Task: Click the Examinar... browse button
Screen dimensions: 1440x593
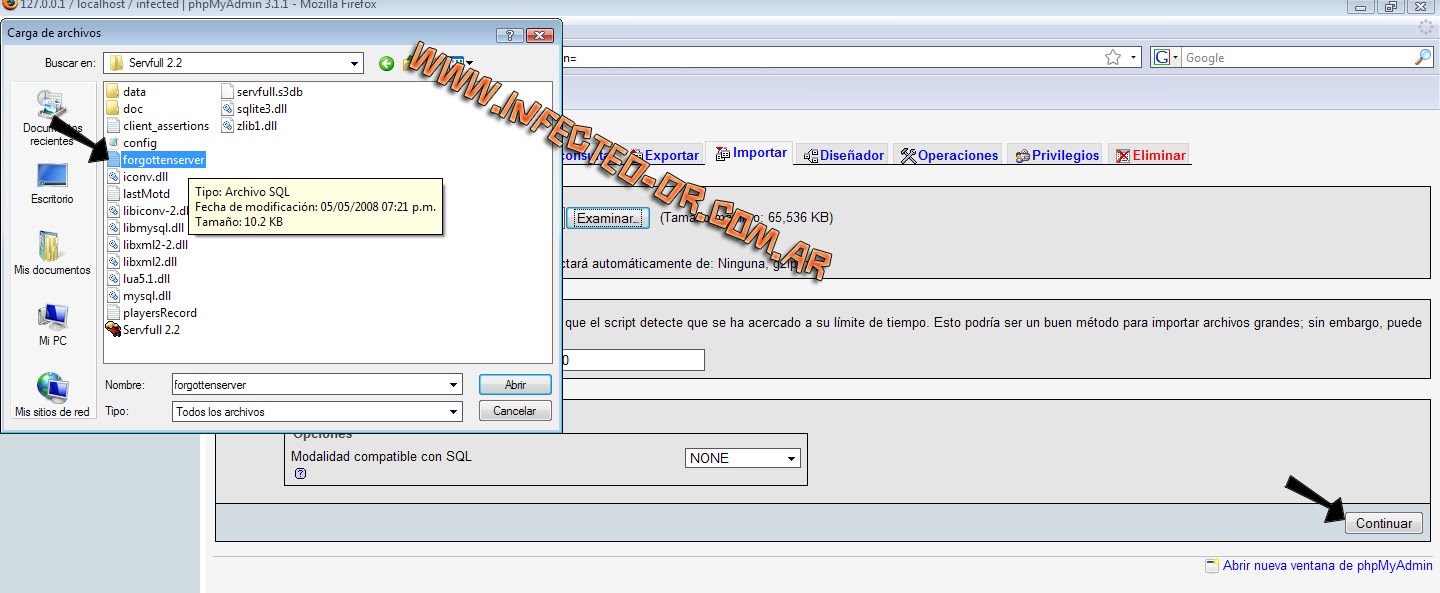Action: [x=609, y=218]
